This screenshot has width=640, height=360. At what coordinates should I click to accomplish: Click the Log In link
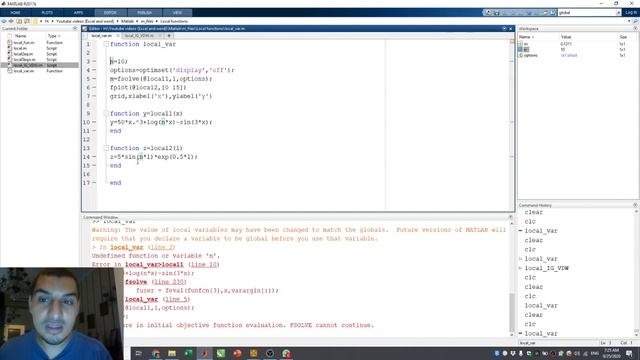pos(631,13)
